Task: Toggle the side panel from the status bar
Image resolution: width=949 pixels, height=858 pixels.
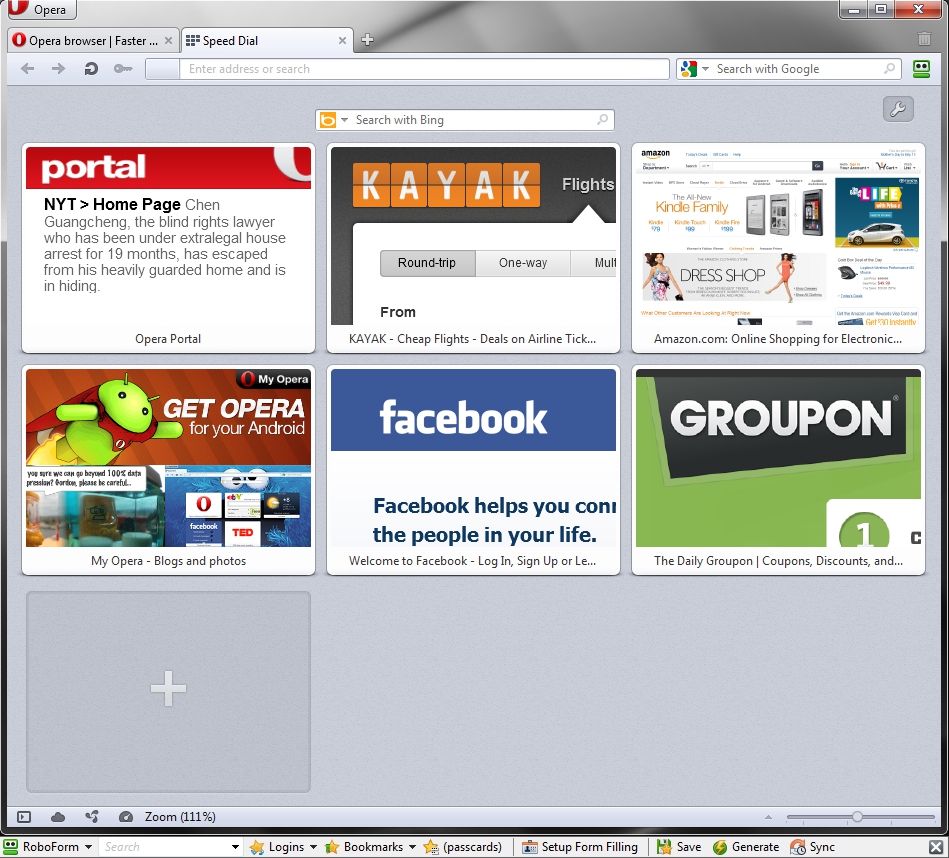Action: (24, 817)
